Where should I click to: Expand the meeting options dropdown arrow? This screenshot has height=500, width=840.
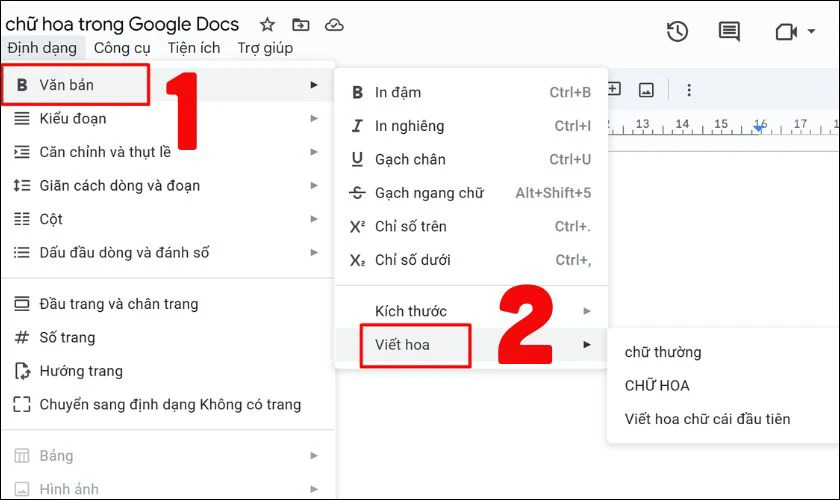coord(812,31)
